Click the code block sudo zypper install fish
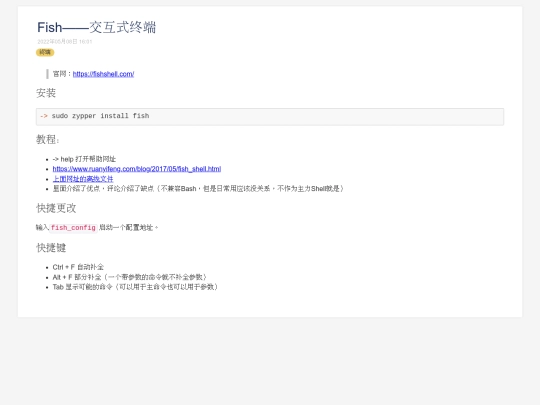540x405 pixels. [x=270, y=116]
